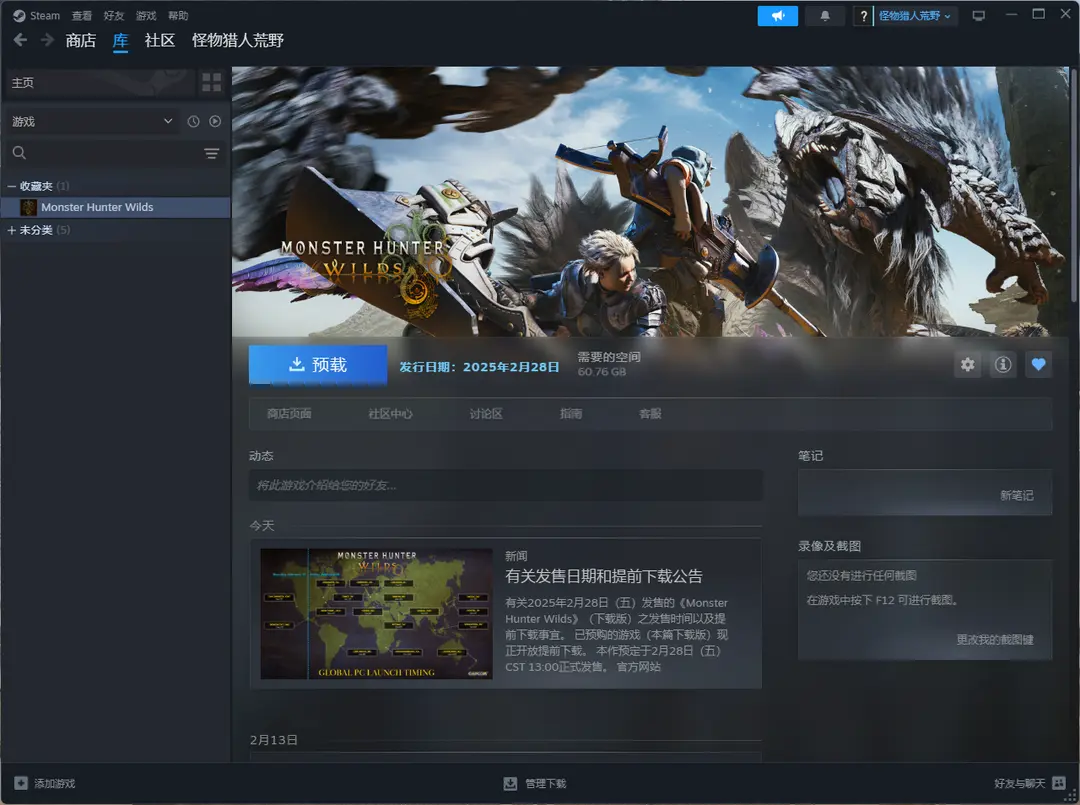Screen dimensions: 1080x805
Task: Click 更改我的截图键 link
Action: click(x=995, y=640)
